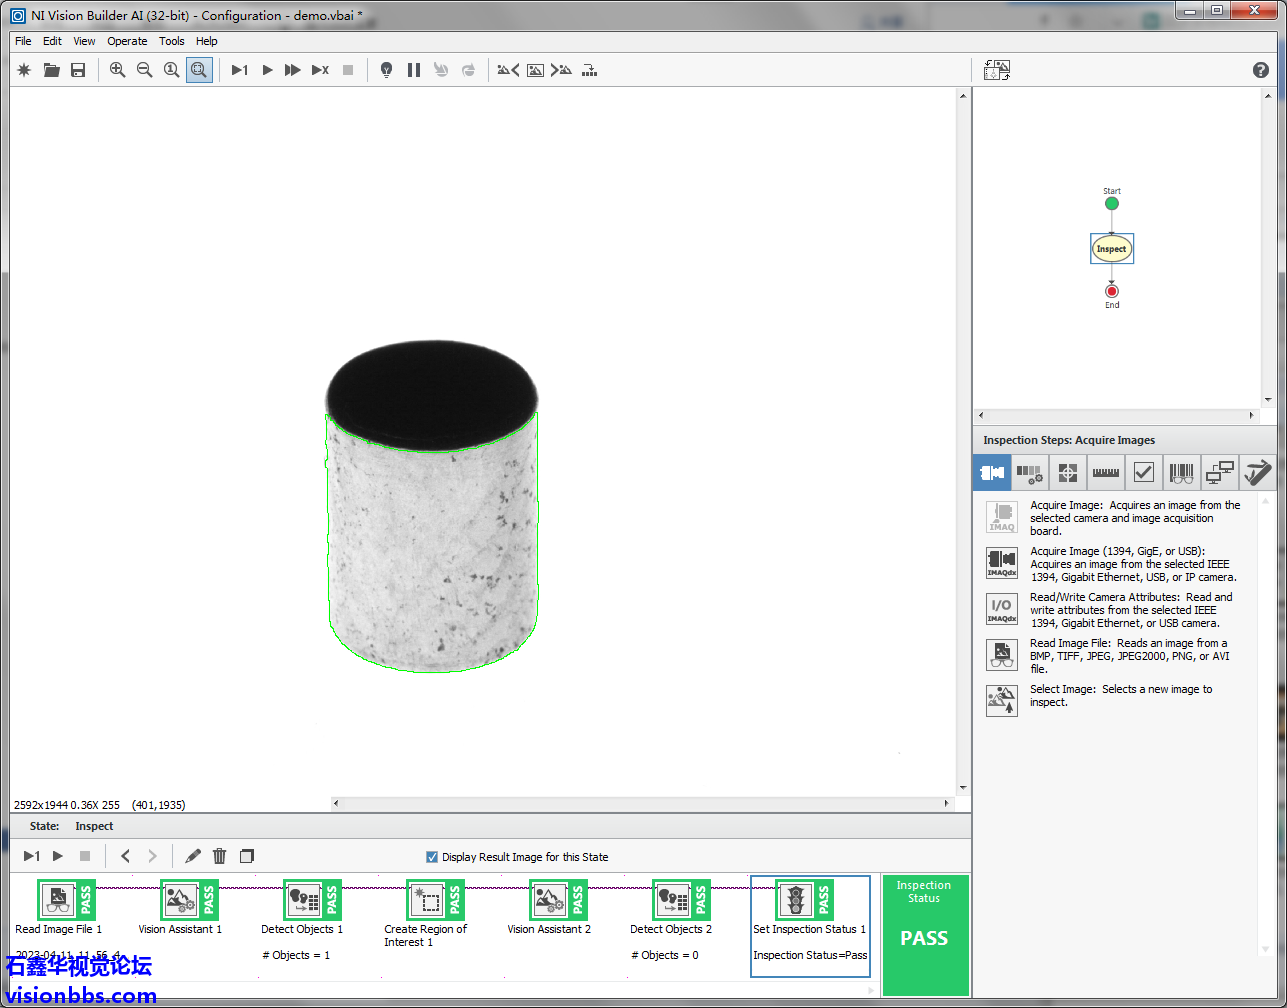The width and height of the screenshot is (1287, 1008).
Task: Click the Zoom In magnifier icon
Action: pos(117,70)
